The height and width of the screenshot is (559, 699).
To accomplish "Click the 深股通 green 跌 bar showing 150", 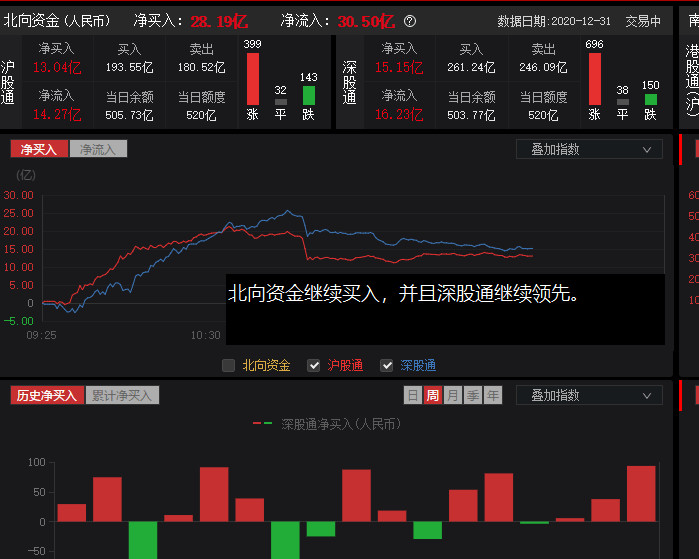I will tap(651, 99).
